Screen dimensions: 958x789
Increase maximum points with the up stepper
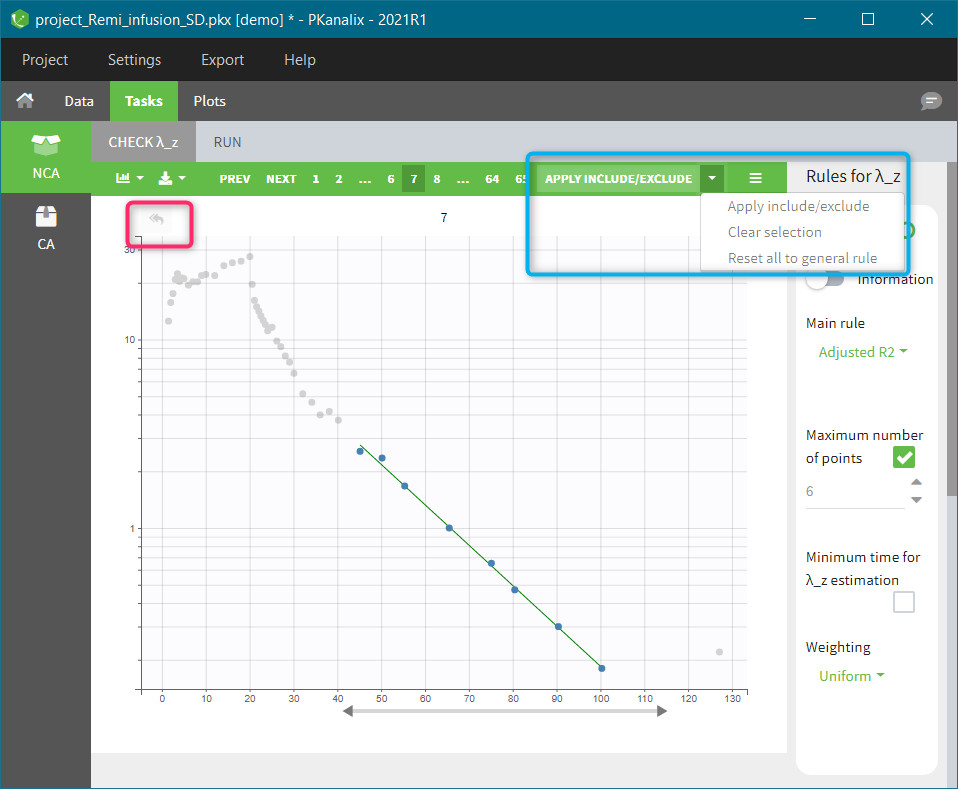[916, 482]
